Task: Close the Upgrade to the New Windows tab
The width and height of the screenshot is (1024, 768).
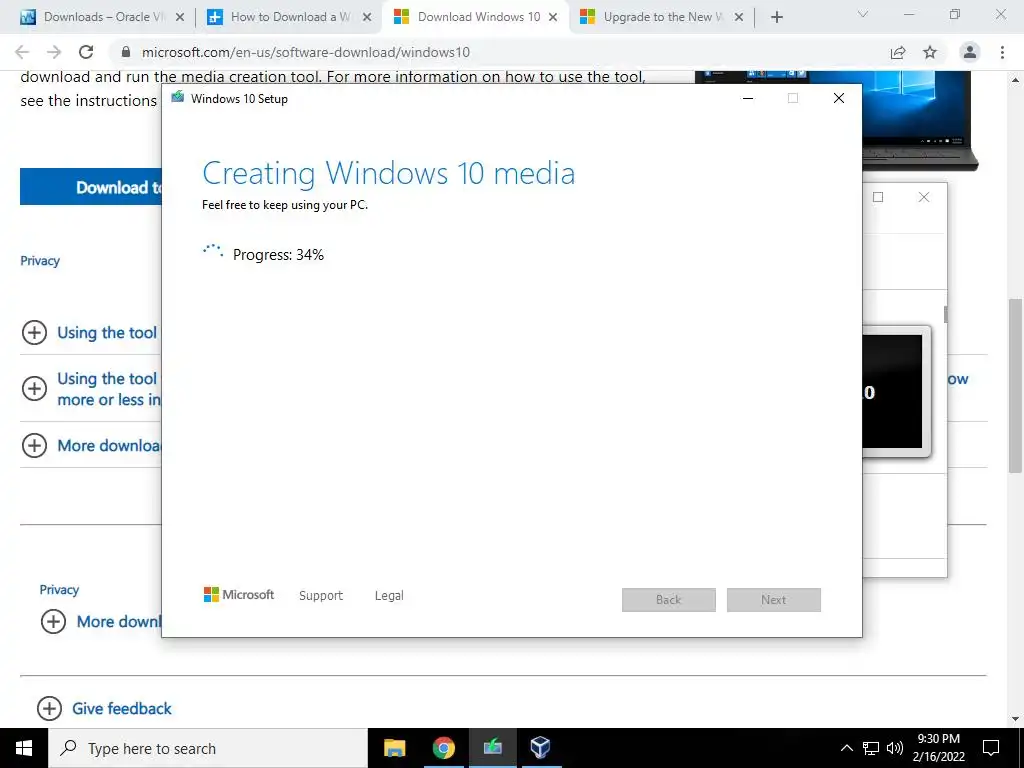Action: pos(739,18)
